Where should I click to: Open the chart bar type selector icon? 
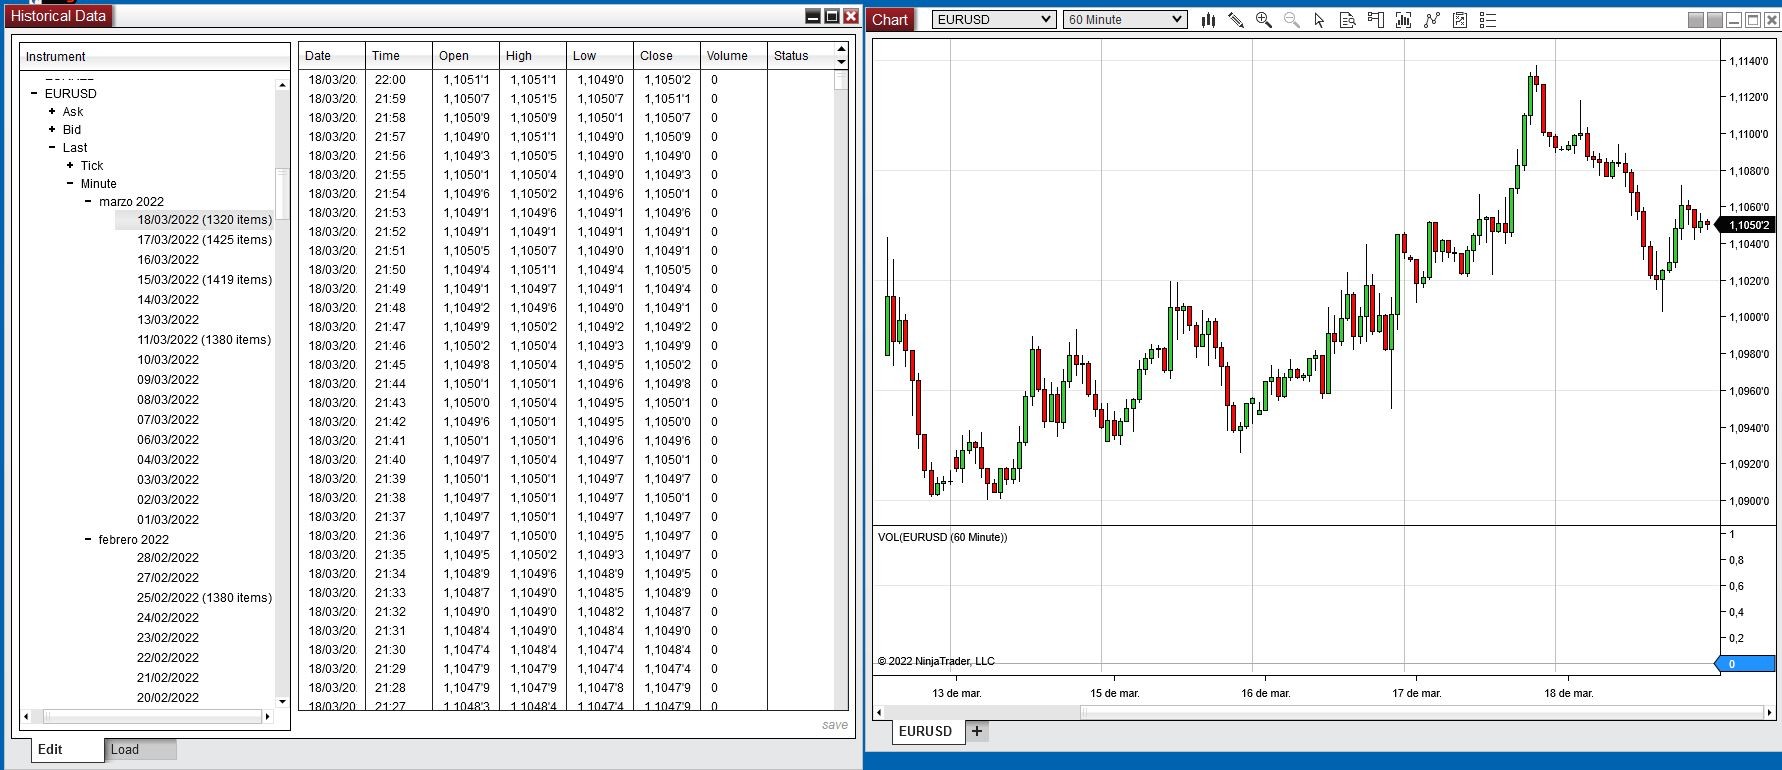point(1208,20)
